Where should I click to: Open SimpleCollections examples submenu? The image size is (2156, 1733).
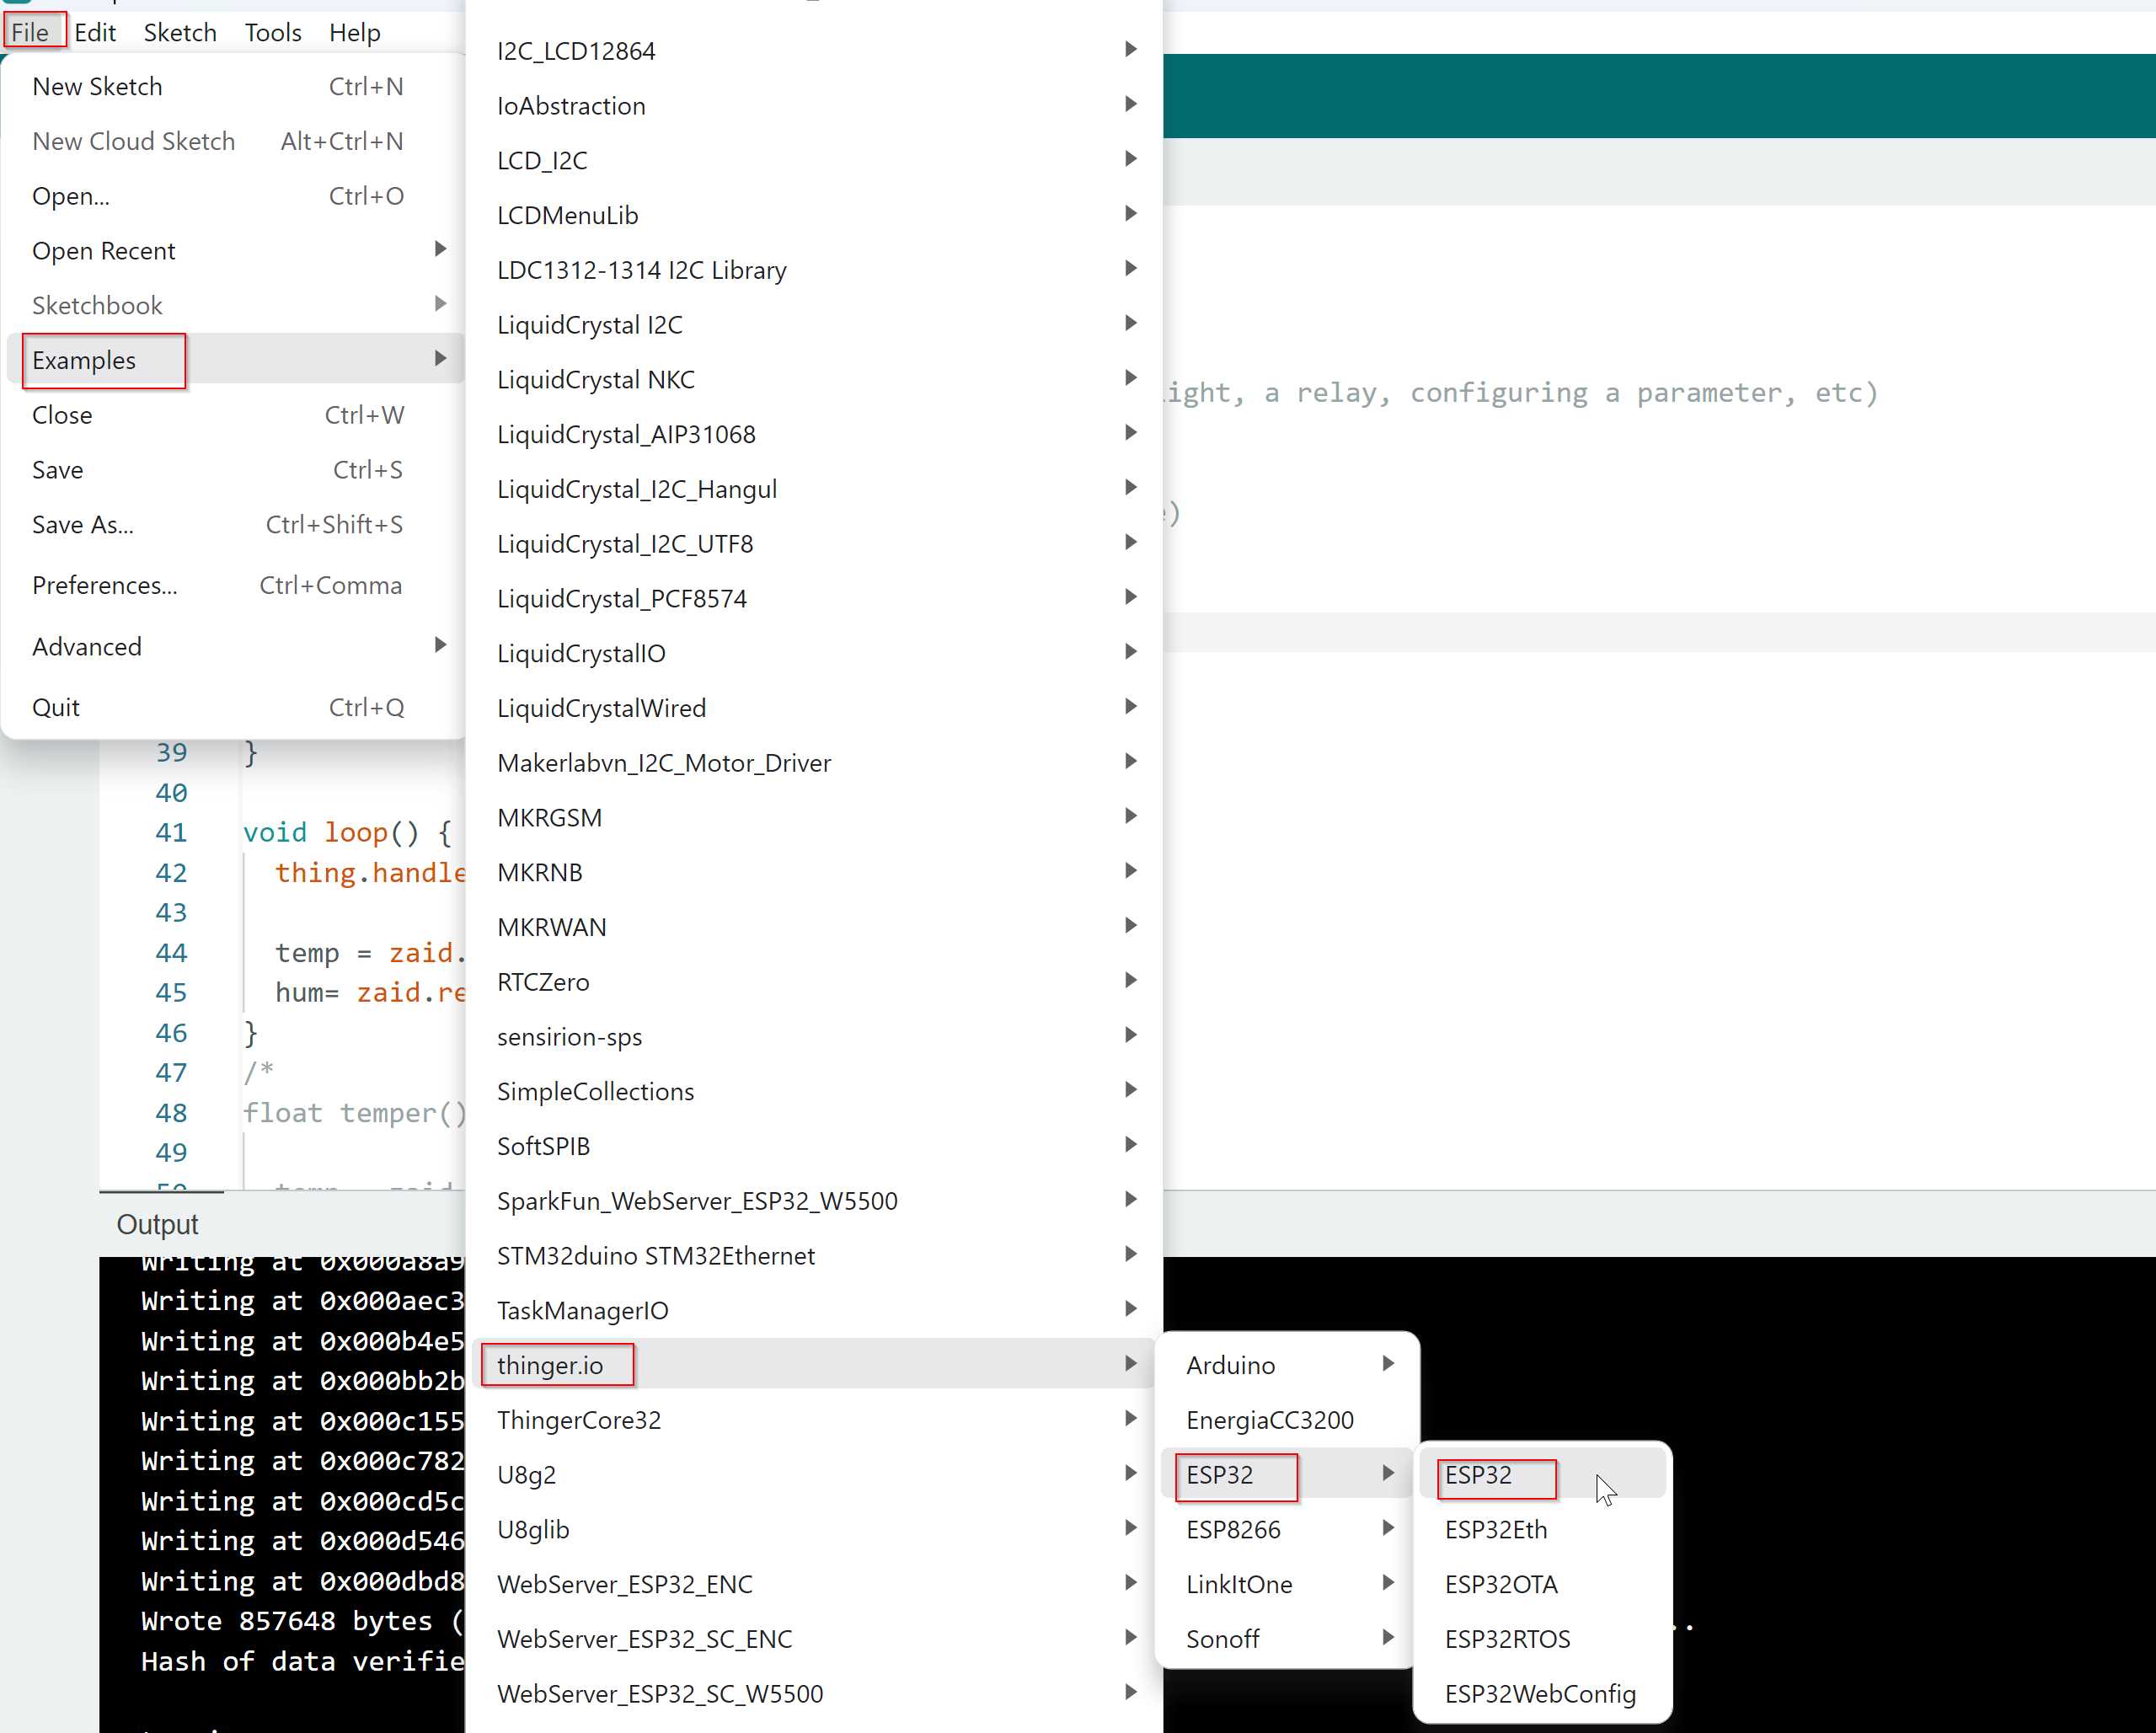(x=814, y=1091)
